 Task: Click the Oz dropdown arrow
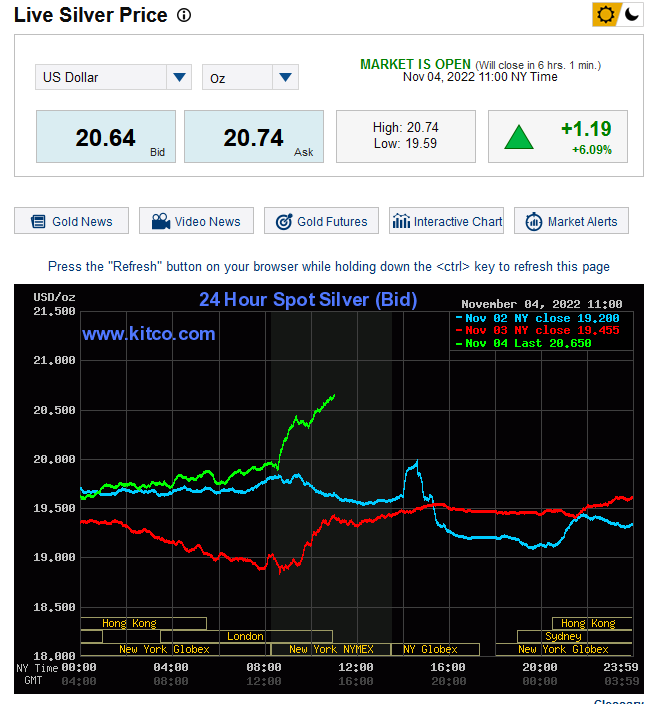click(285, 77)
